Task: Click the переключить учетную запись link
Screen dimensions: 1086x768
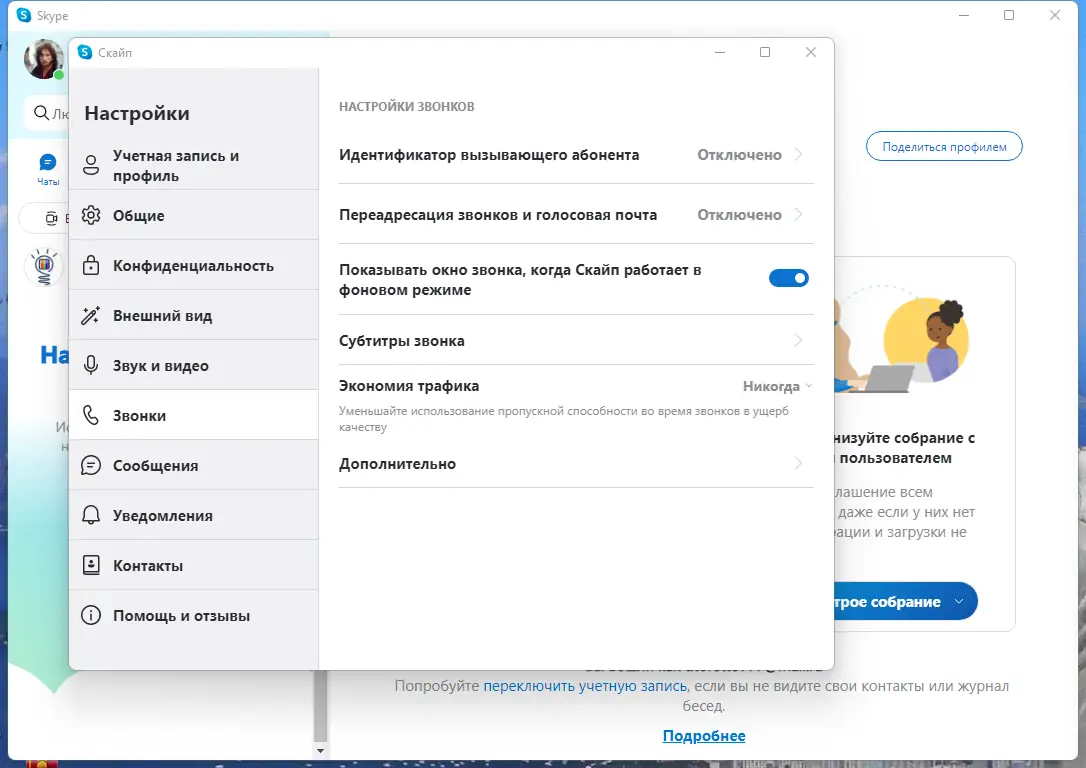Action: [x=585, y=686]
